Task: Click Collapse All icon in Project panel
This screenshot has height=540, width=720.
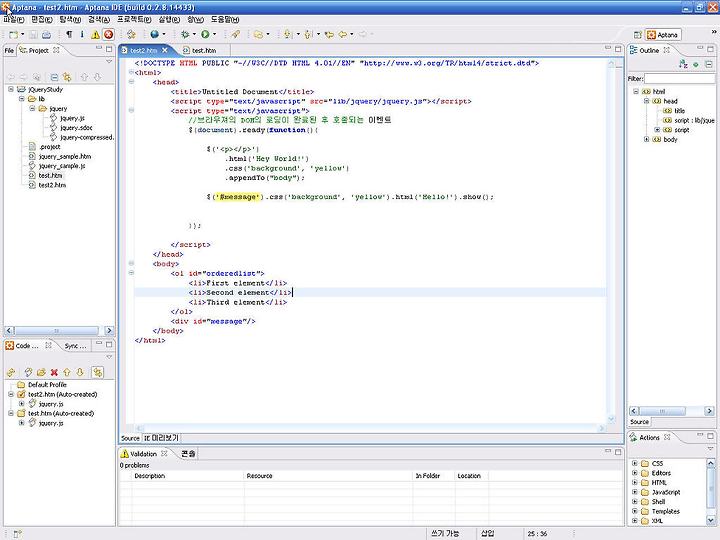Action: pyautogui.click(x=54, y=77)
